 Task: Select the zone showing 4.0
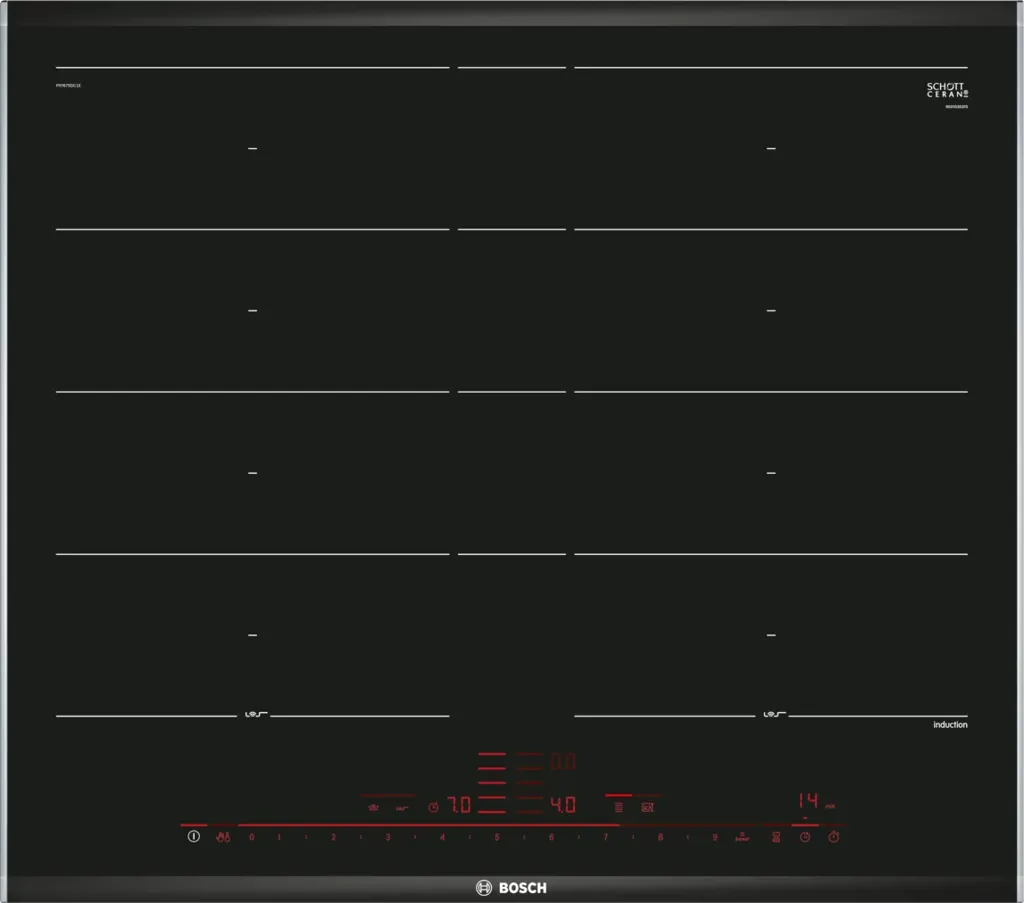[x=563, y=804]
